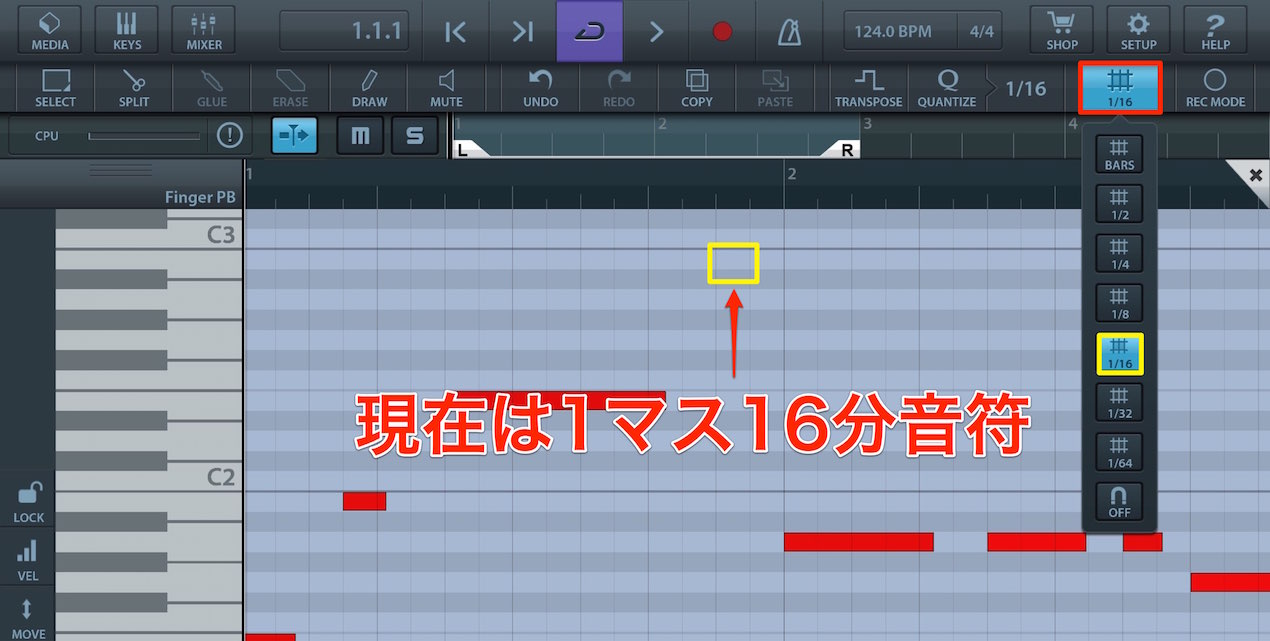
Task: Open REC MODE options
Action: [x=1215, y=88]
